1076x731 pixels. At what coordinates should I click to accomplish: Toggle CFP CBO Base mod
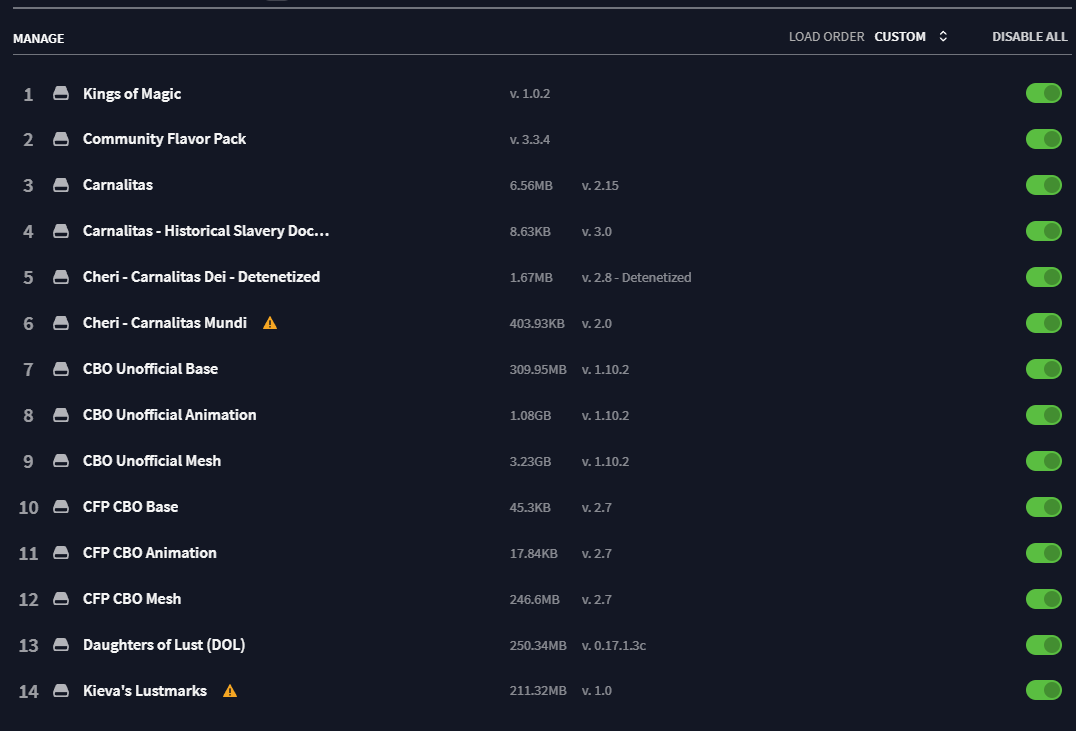click(x=1044, y=507)
